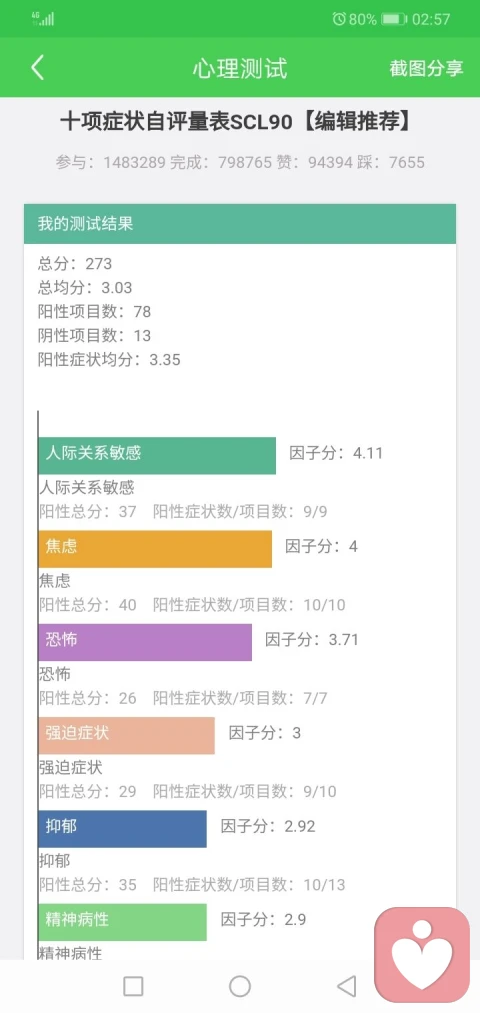This screenshot has width=480, height=1013.
Task: Tap Android recent apps square button
Action: coord(133,987)
